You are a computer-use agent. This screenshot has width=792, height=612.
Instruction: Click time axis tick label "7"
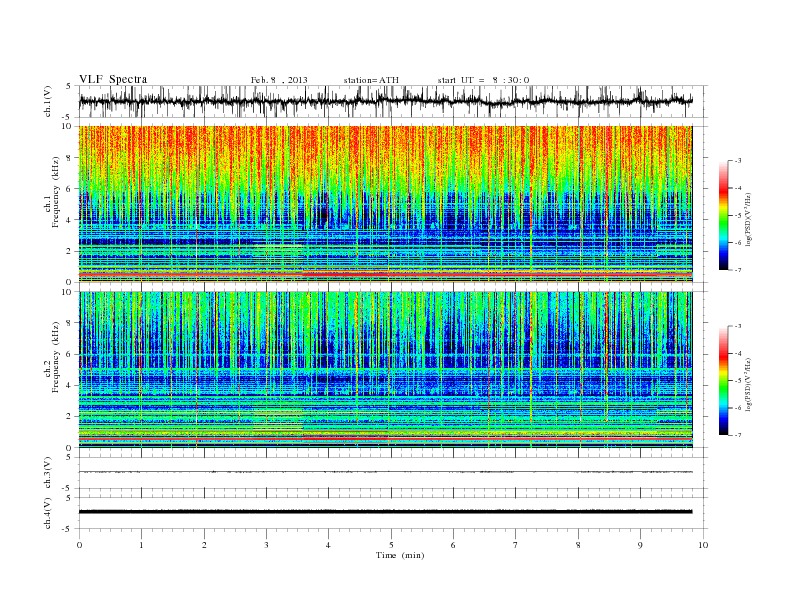[x=516, y=545]
